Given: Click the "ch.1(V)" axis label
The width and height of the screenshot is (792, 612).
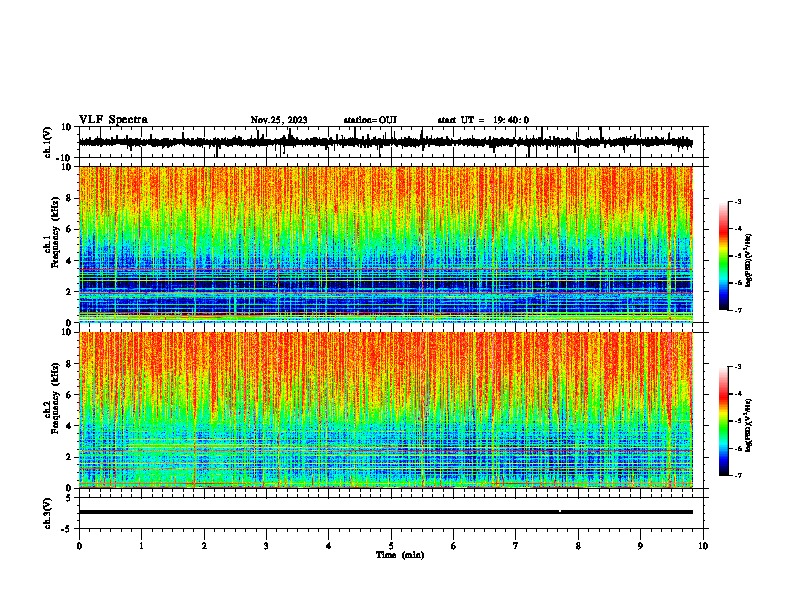Looking at the screenshot, I should click(x=48, y=142).
